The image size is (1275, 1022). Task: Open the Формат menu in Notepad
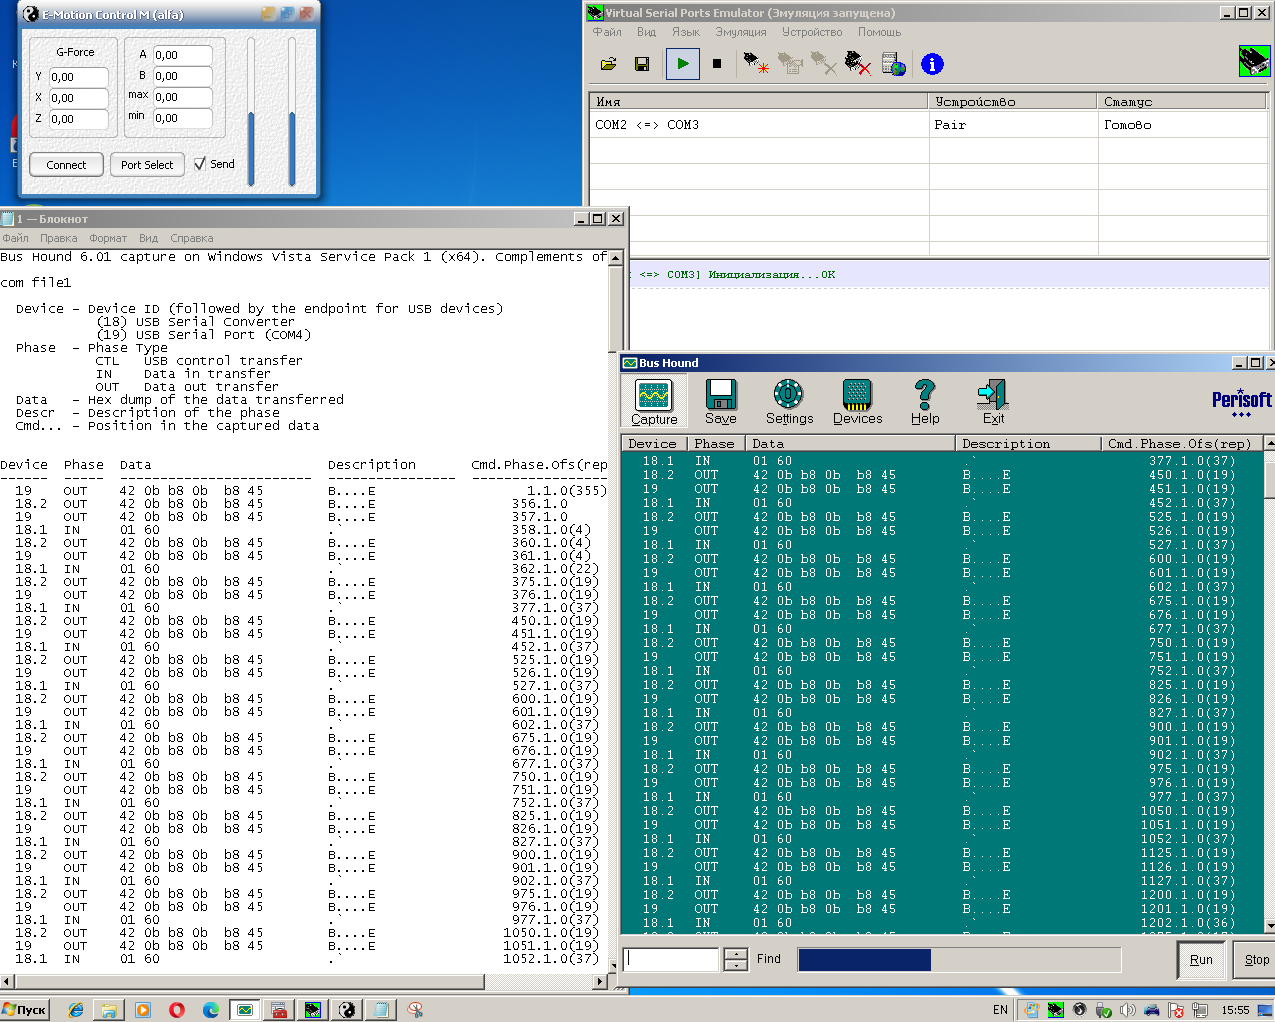[108, 238]
